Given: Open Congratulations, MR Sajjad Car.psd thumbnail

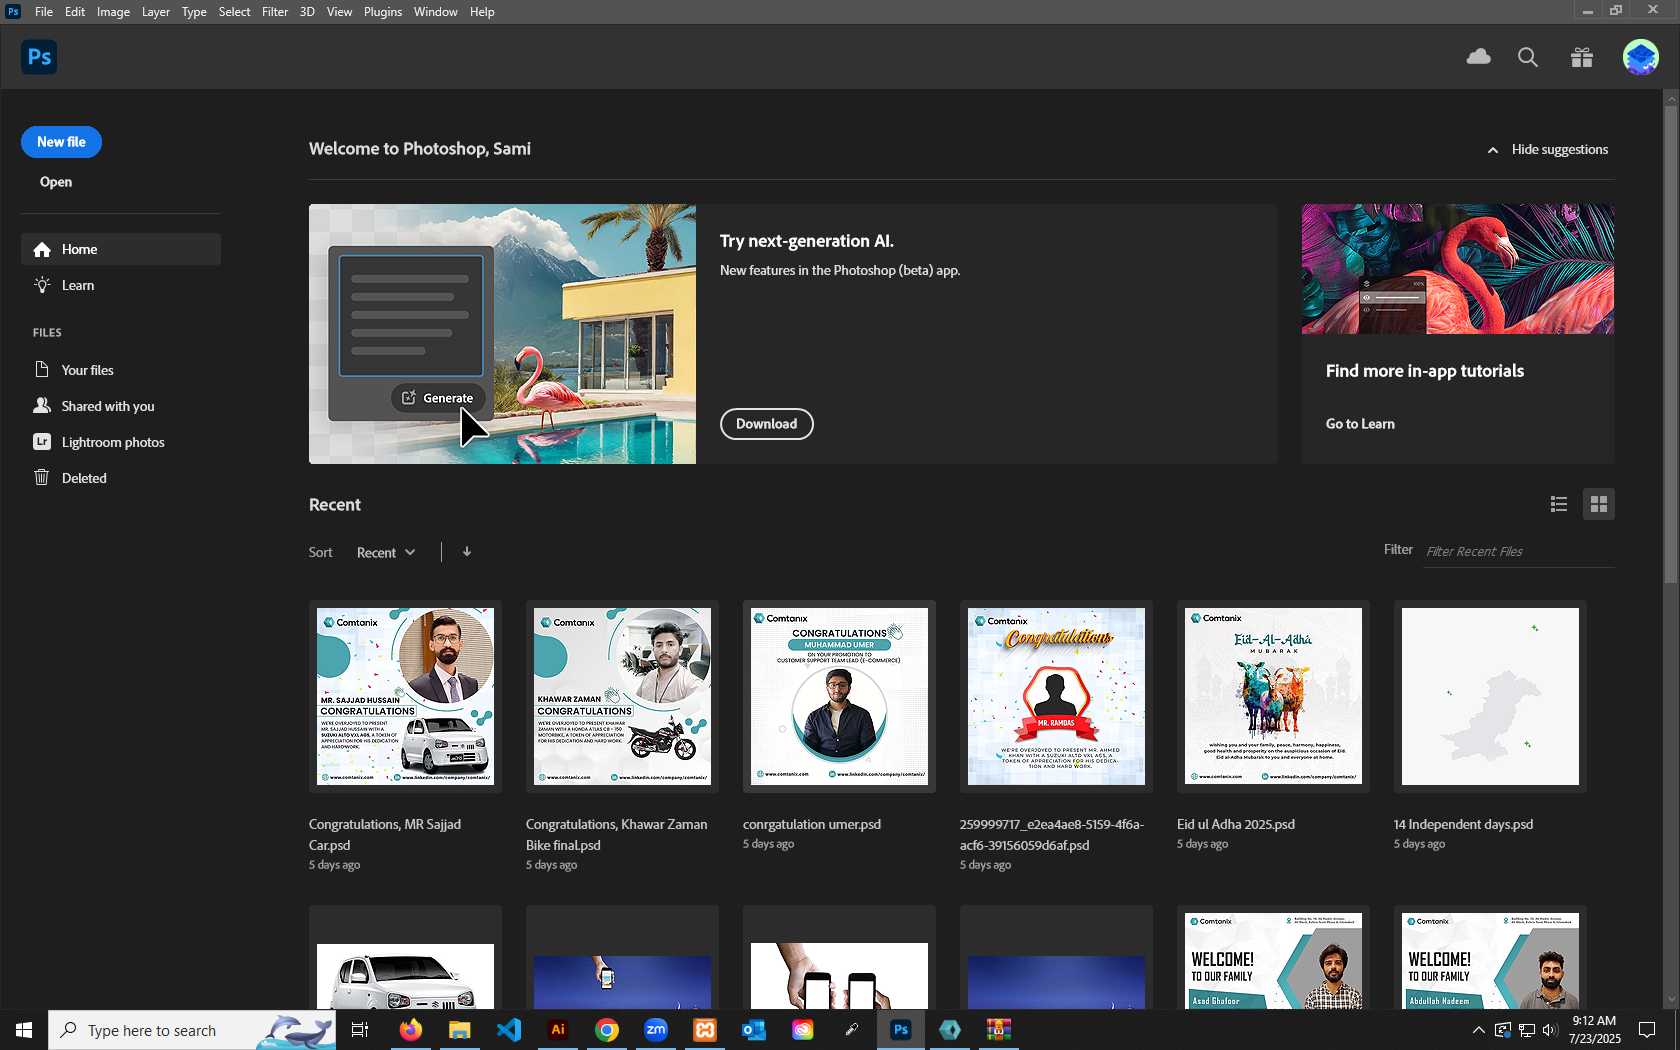Looking at the screenshot, I should (405, 696).
